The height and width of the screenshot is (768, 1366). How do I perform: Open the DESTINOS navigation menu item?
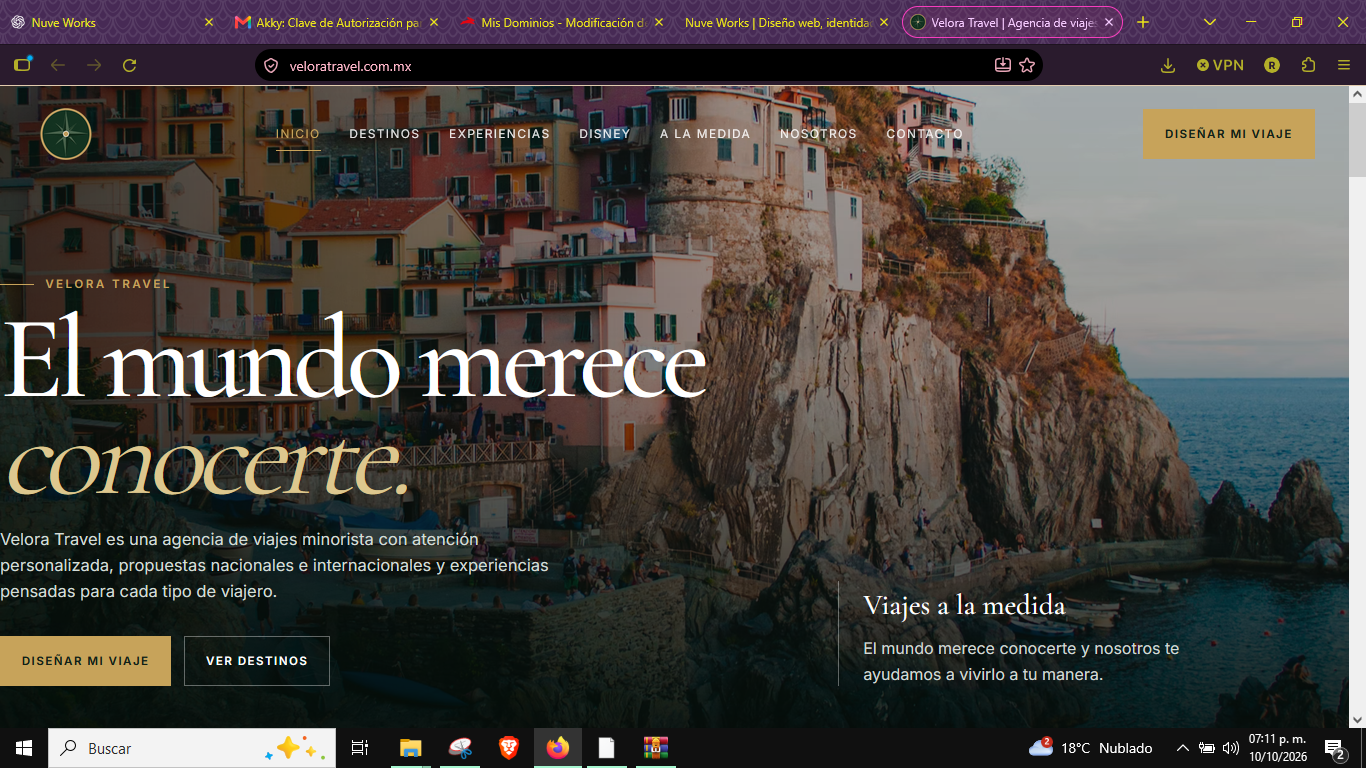click(384, 133)
